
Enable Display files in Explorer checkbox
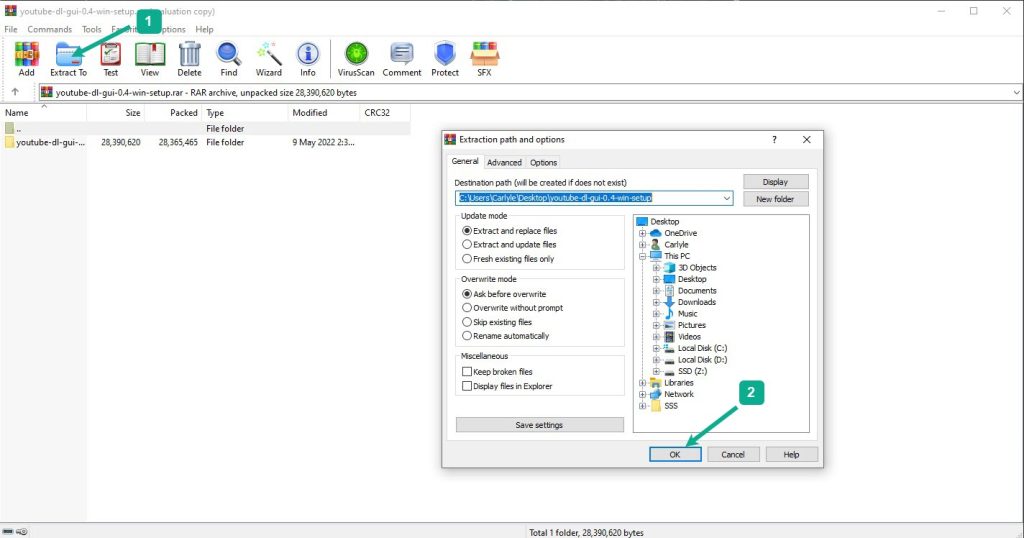point(467,386)
